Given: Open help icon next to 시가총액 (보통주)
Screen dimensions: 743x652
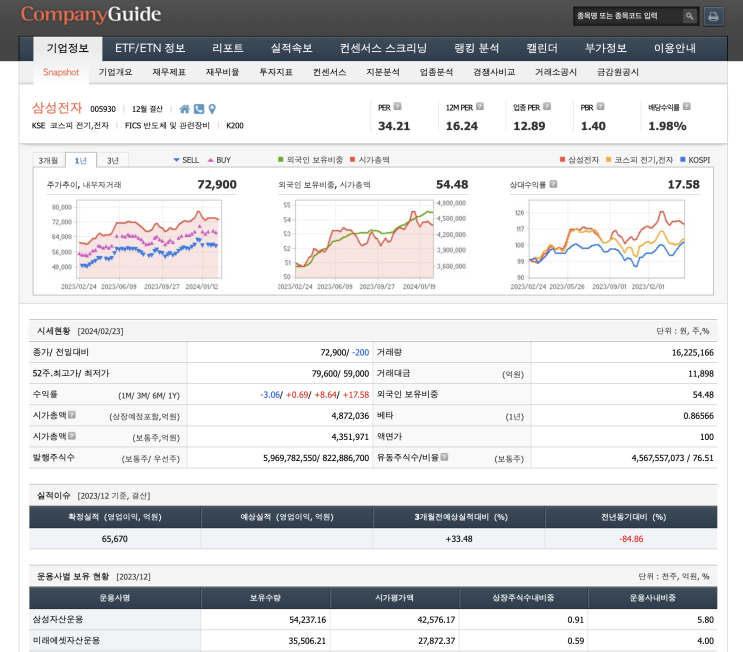Looking at the screenshot, I should tap(72, 435).
